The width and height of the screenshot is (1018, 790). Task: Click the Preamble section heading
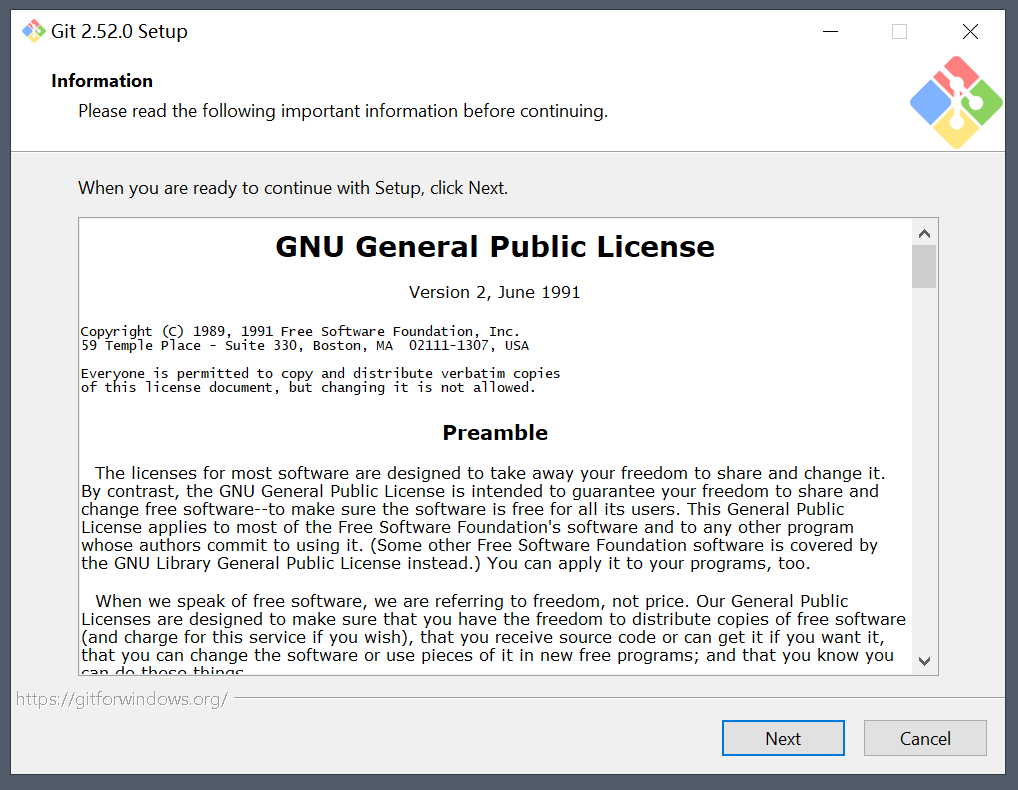pyautogui.click(x=495, y=433)
